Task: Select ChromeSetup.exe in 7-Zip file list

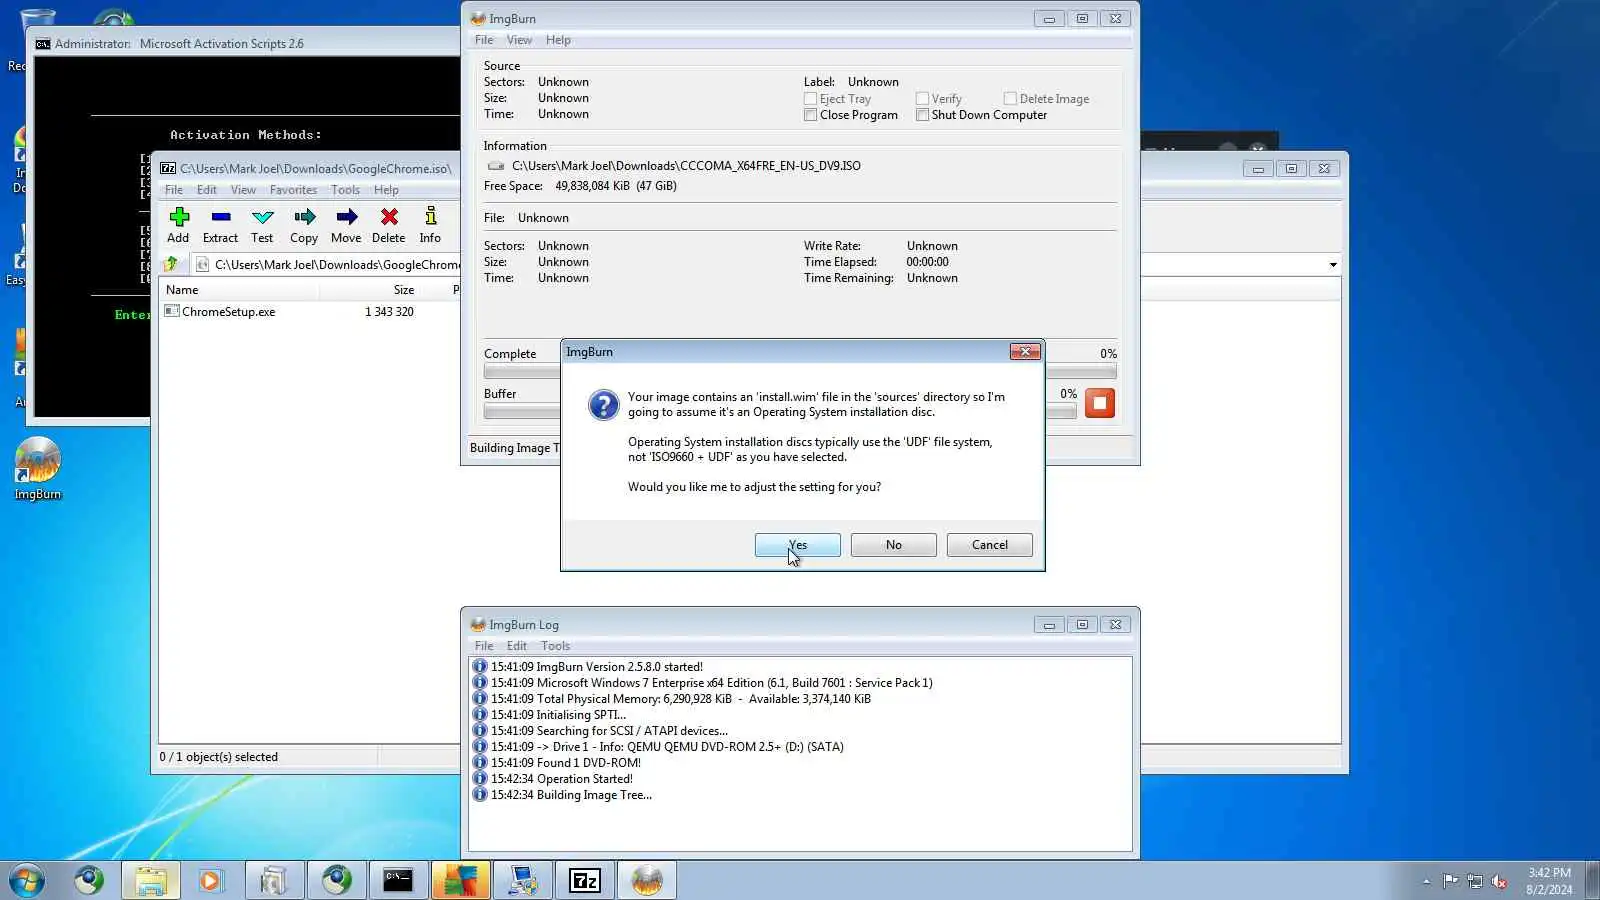Action: pyautogui.click(x=228, y=312)
